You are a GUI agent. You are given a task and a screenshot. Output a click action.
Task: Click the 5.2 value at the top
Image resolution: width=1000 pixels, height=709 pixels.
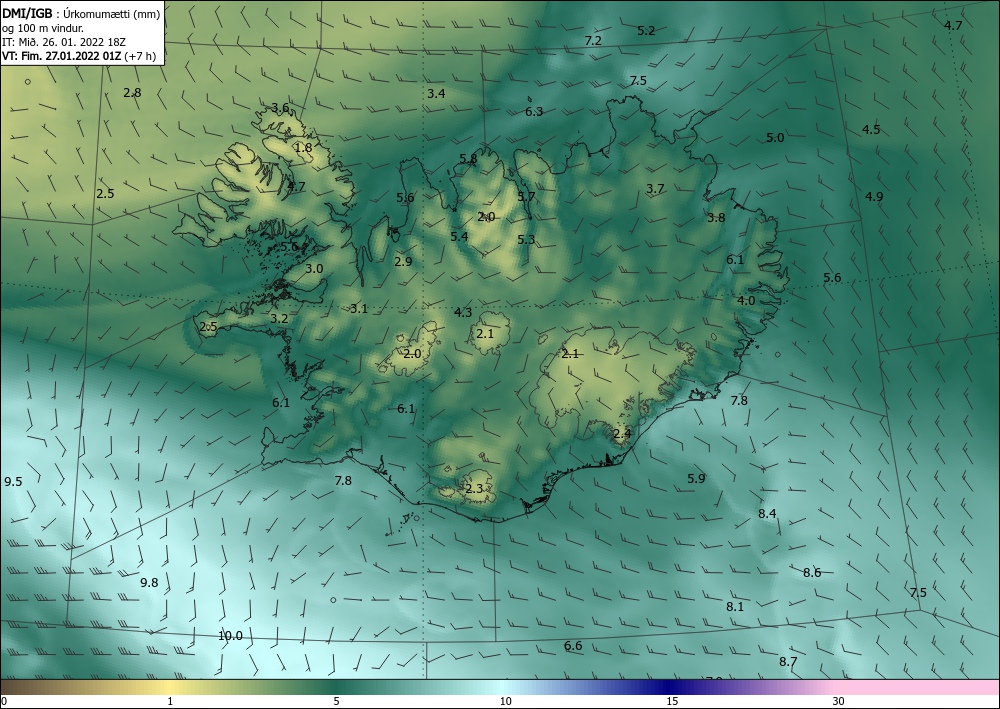[646, 31]
